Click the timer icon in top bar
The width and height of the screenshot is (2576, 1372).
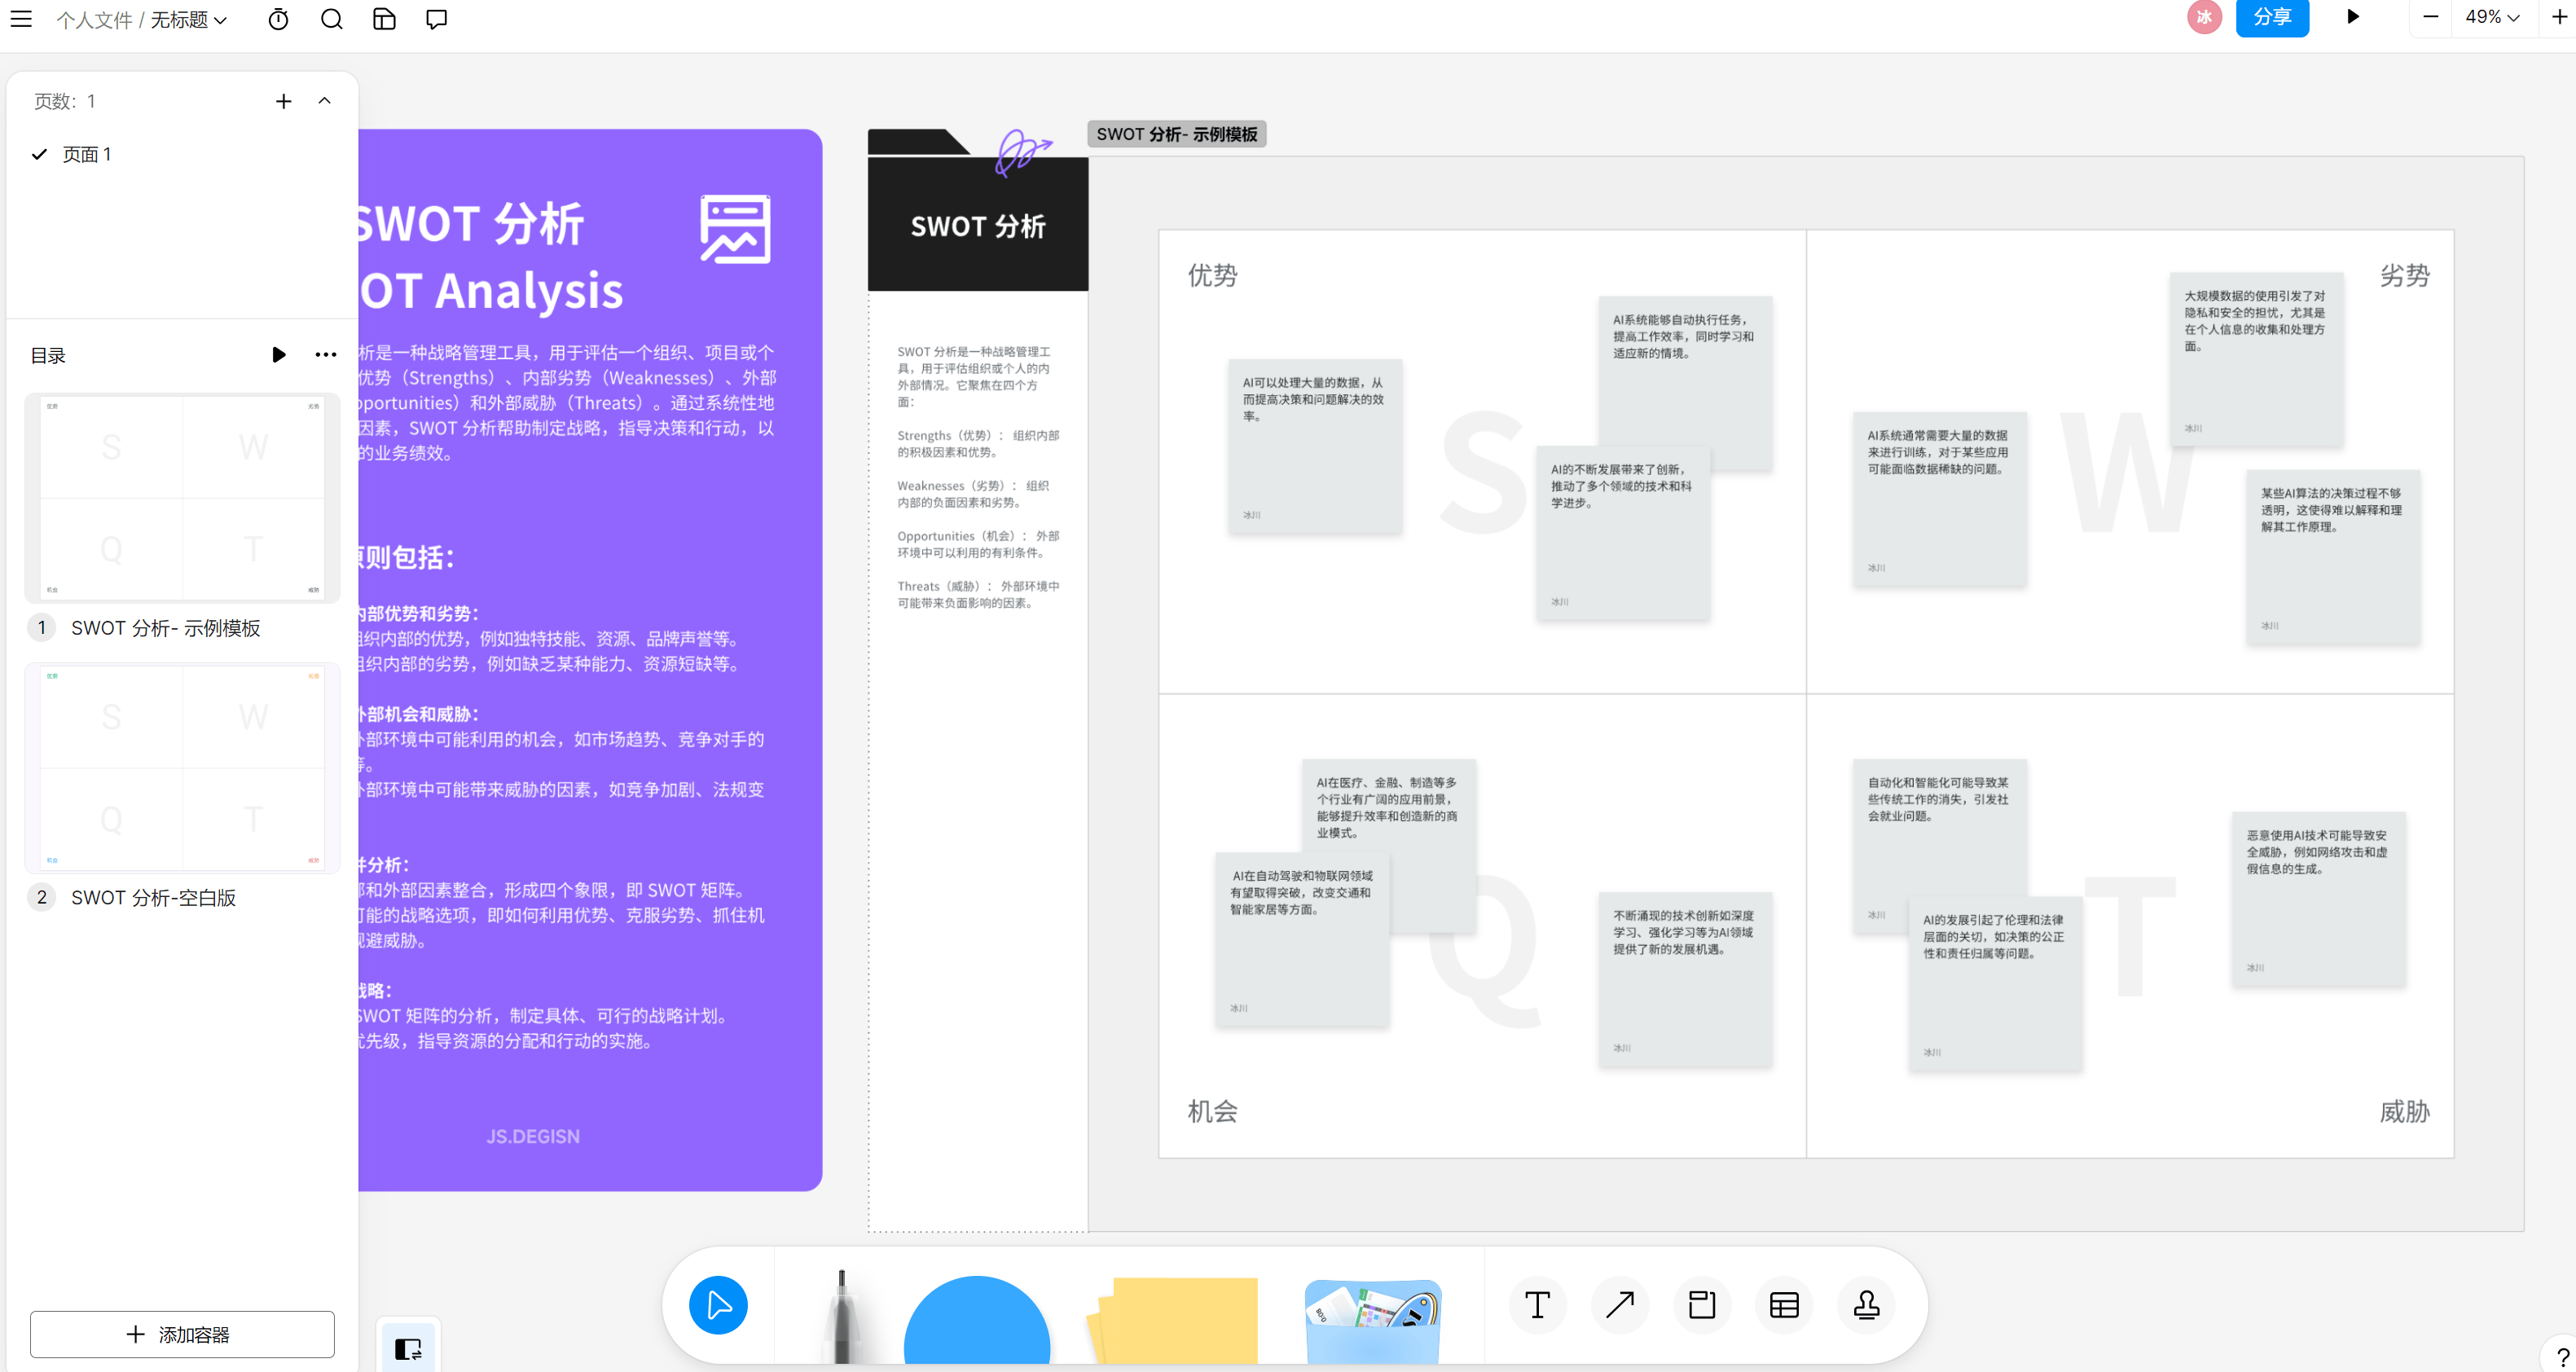click(278, 19)
